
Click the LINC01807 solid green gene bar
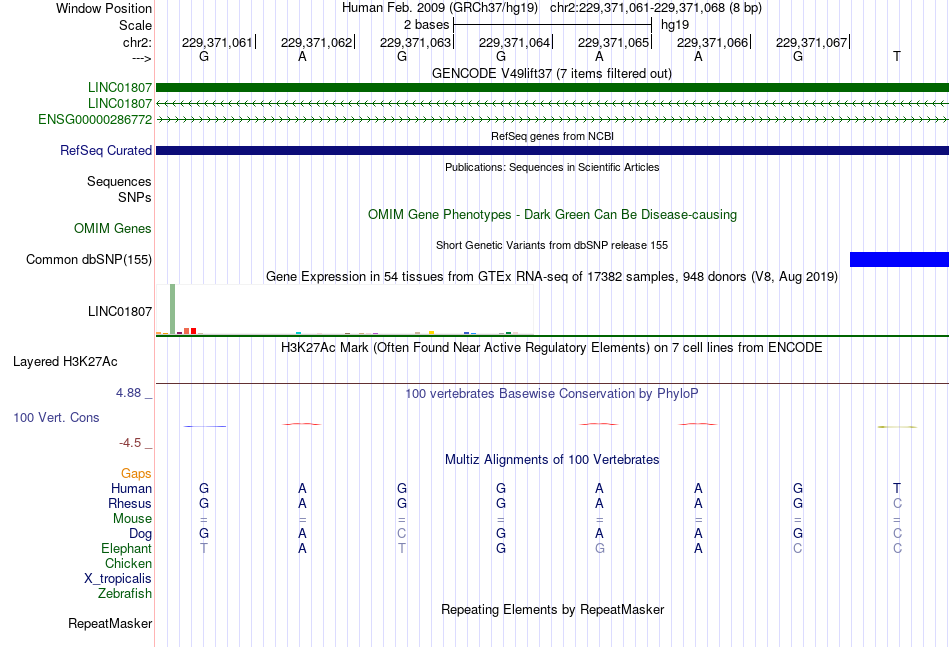[x=552, y=87]
